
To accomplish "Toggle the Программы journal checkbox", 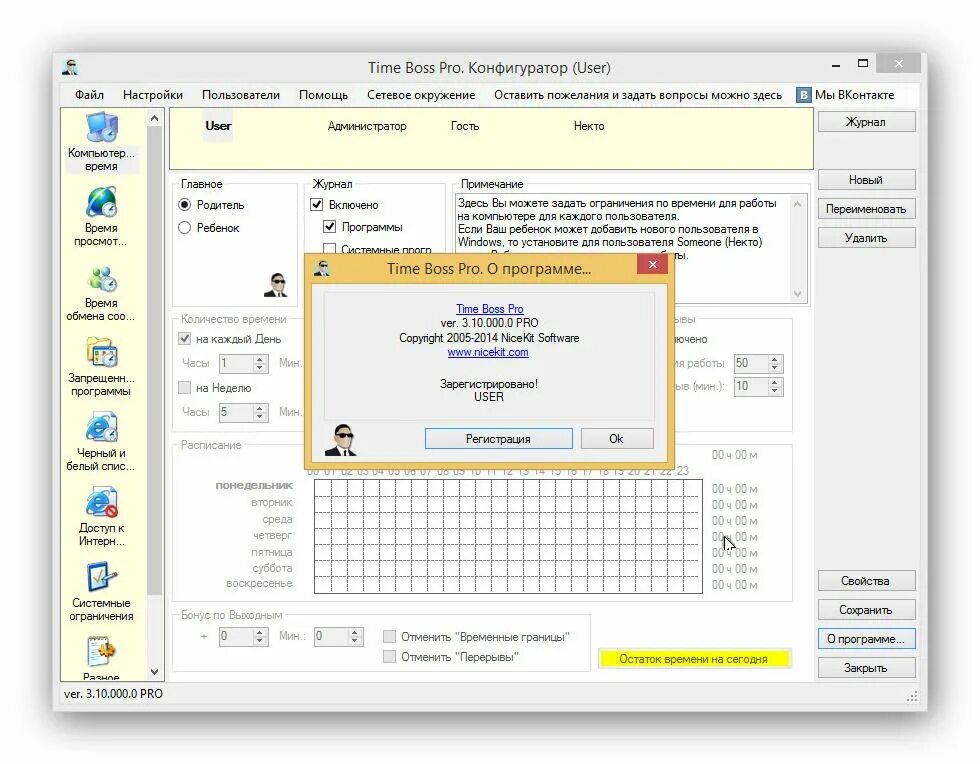I will pos(329,226).
